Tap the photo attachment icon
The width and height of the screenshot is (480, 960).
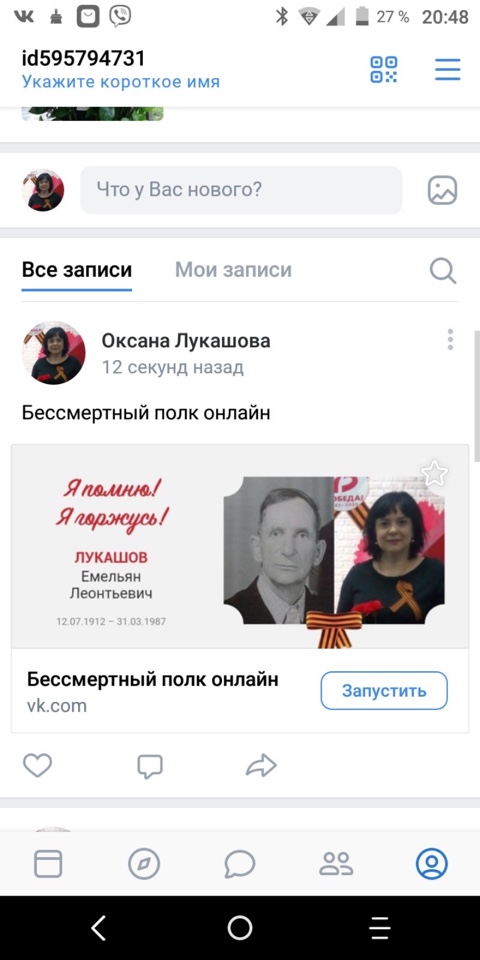[x=442, y=190]
